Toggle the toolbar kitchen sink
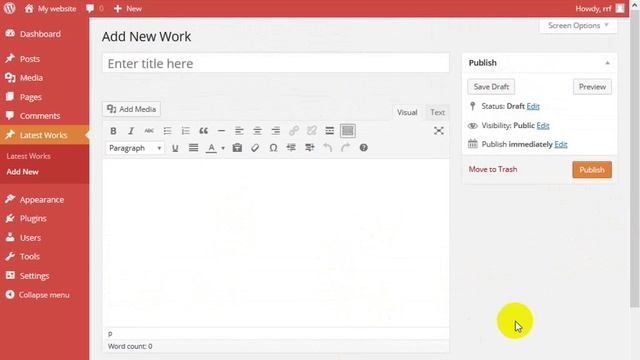Screen dimensions: 640x360 348,131
